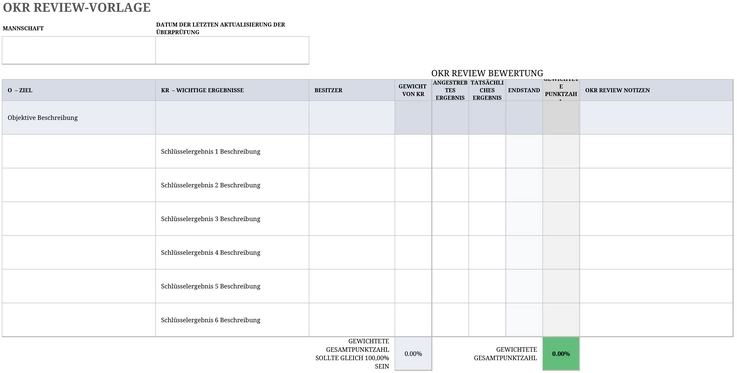Screen dimensions: 737x373
Task: Select the GEWICHT VON KR cell for Schlüsselergebnis 2
Action: (x=413, y=185)
